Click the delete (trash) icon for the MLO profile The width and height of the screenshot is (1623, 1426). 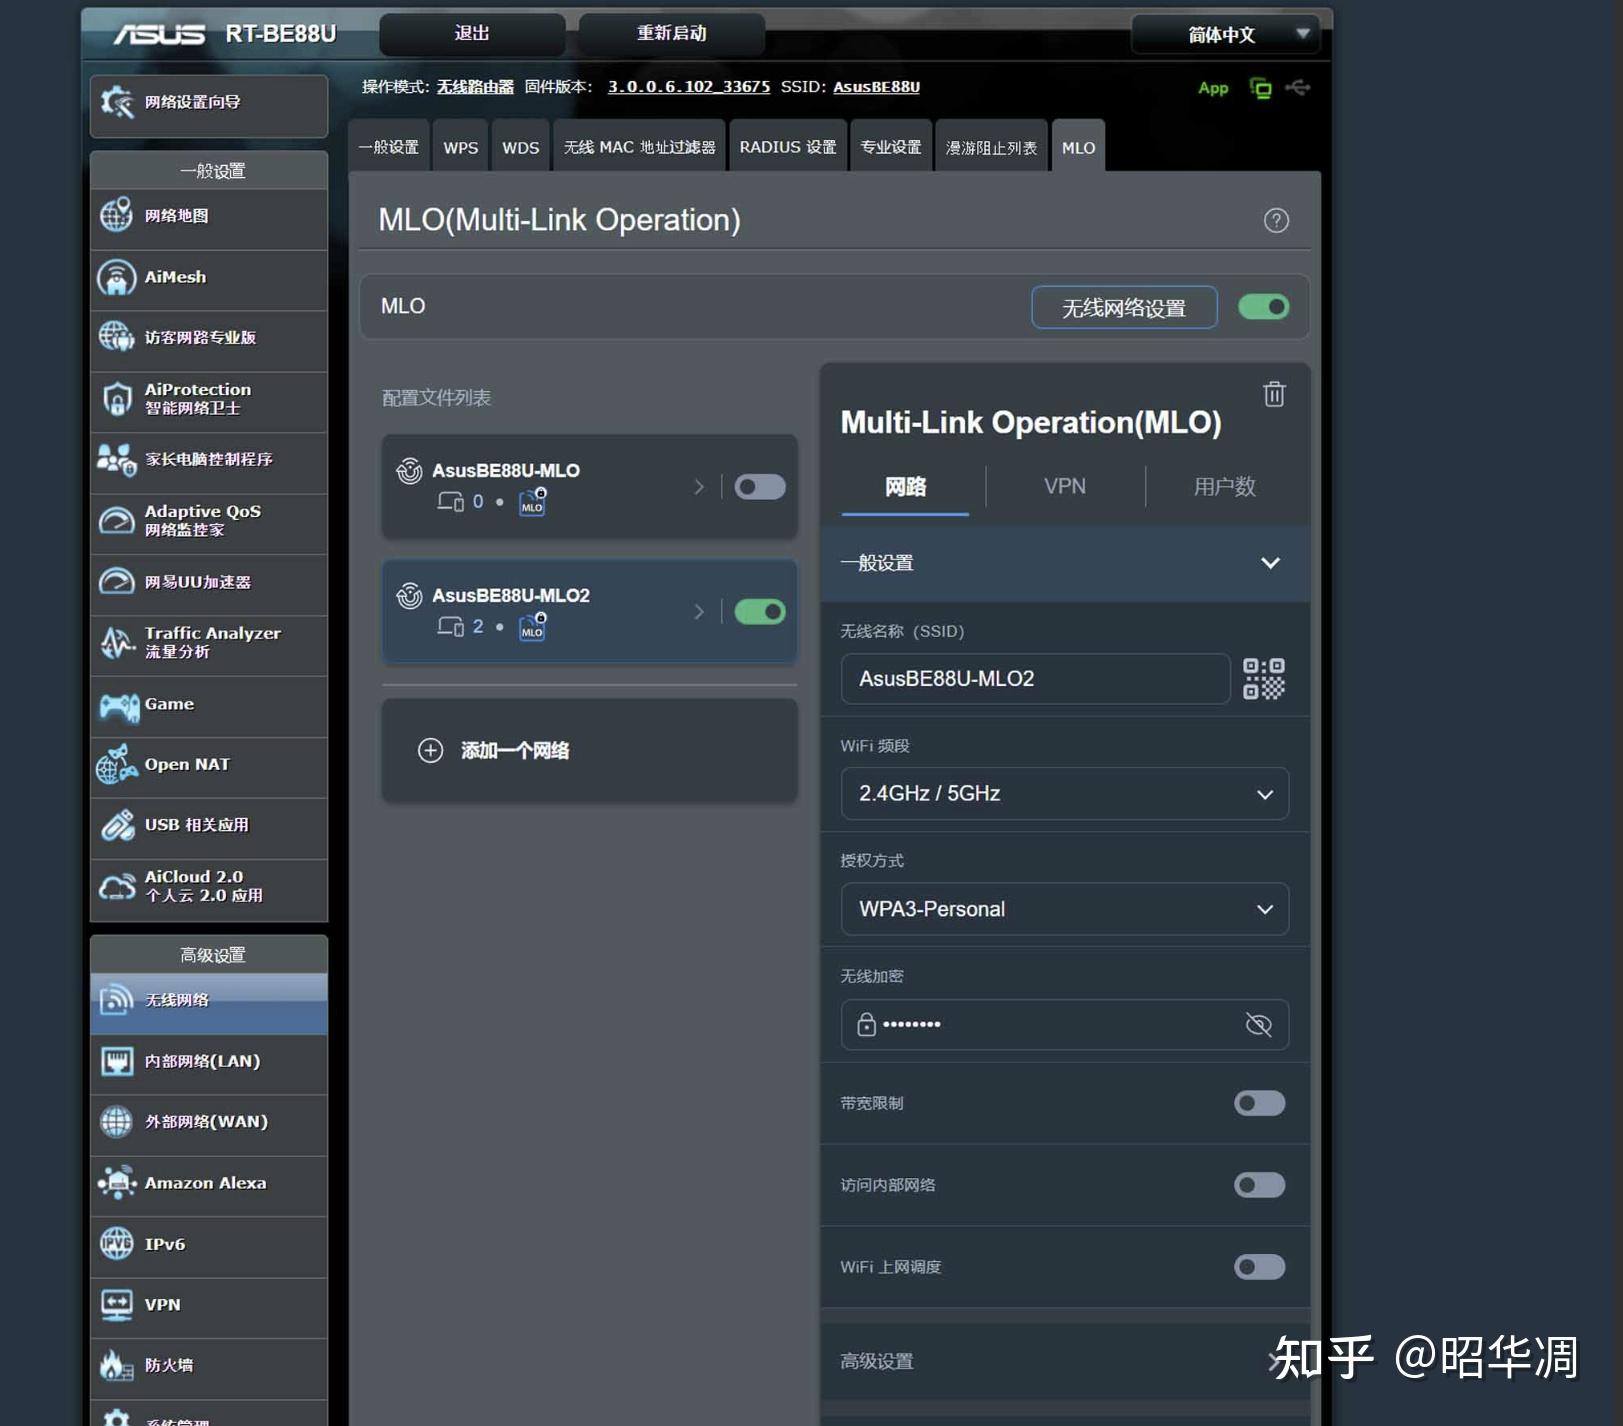click(1273, 395)
